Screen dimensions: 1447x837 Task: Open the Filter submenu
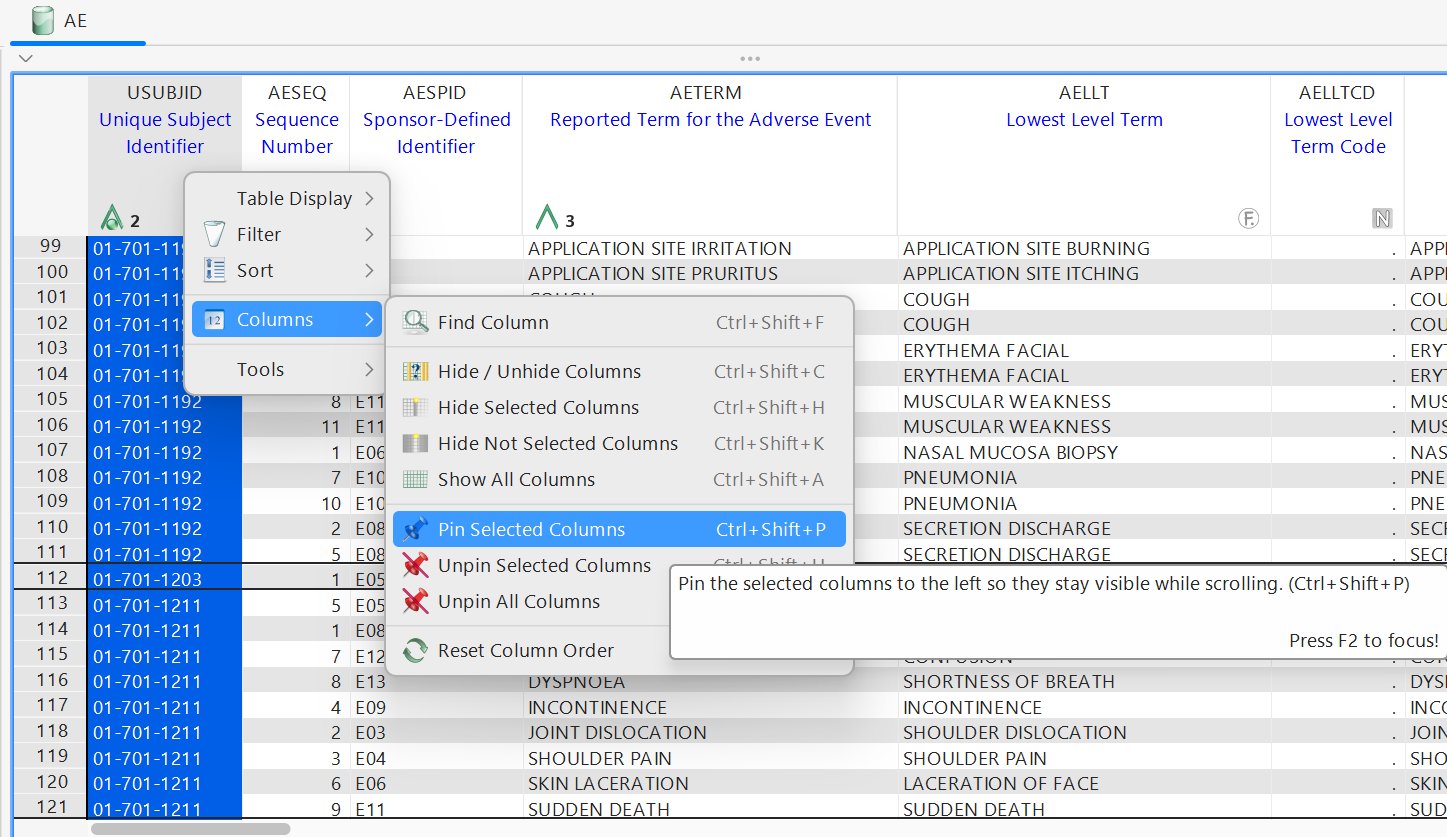click(288, 235)
